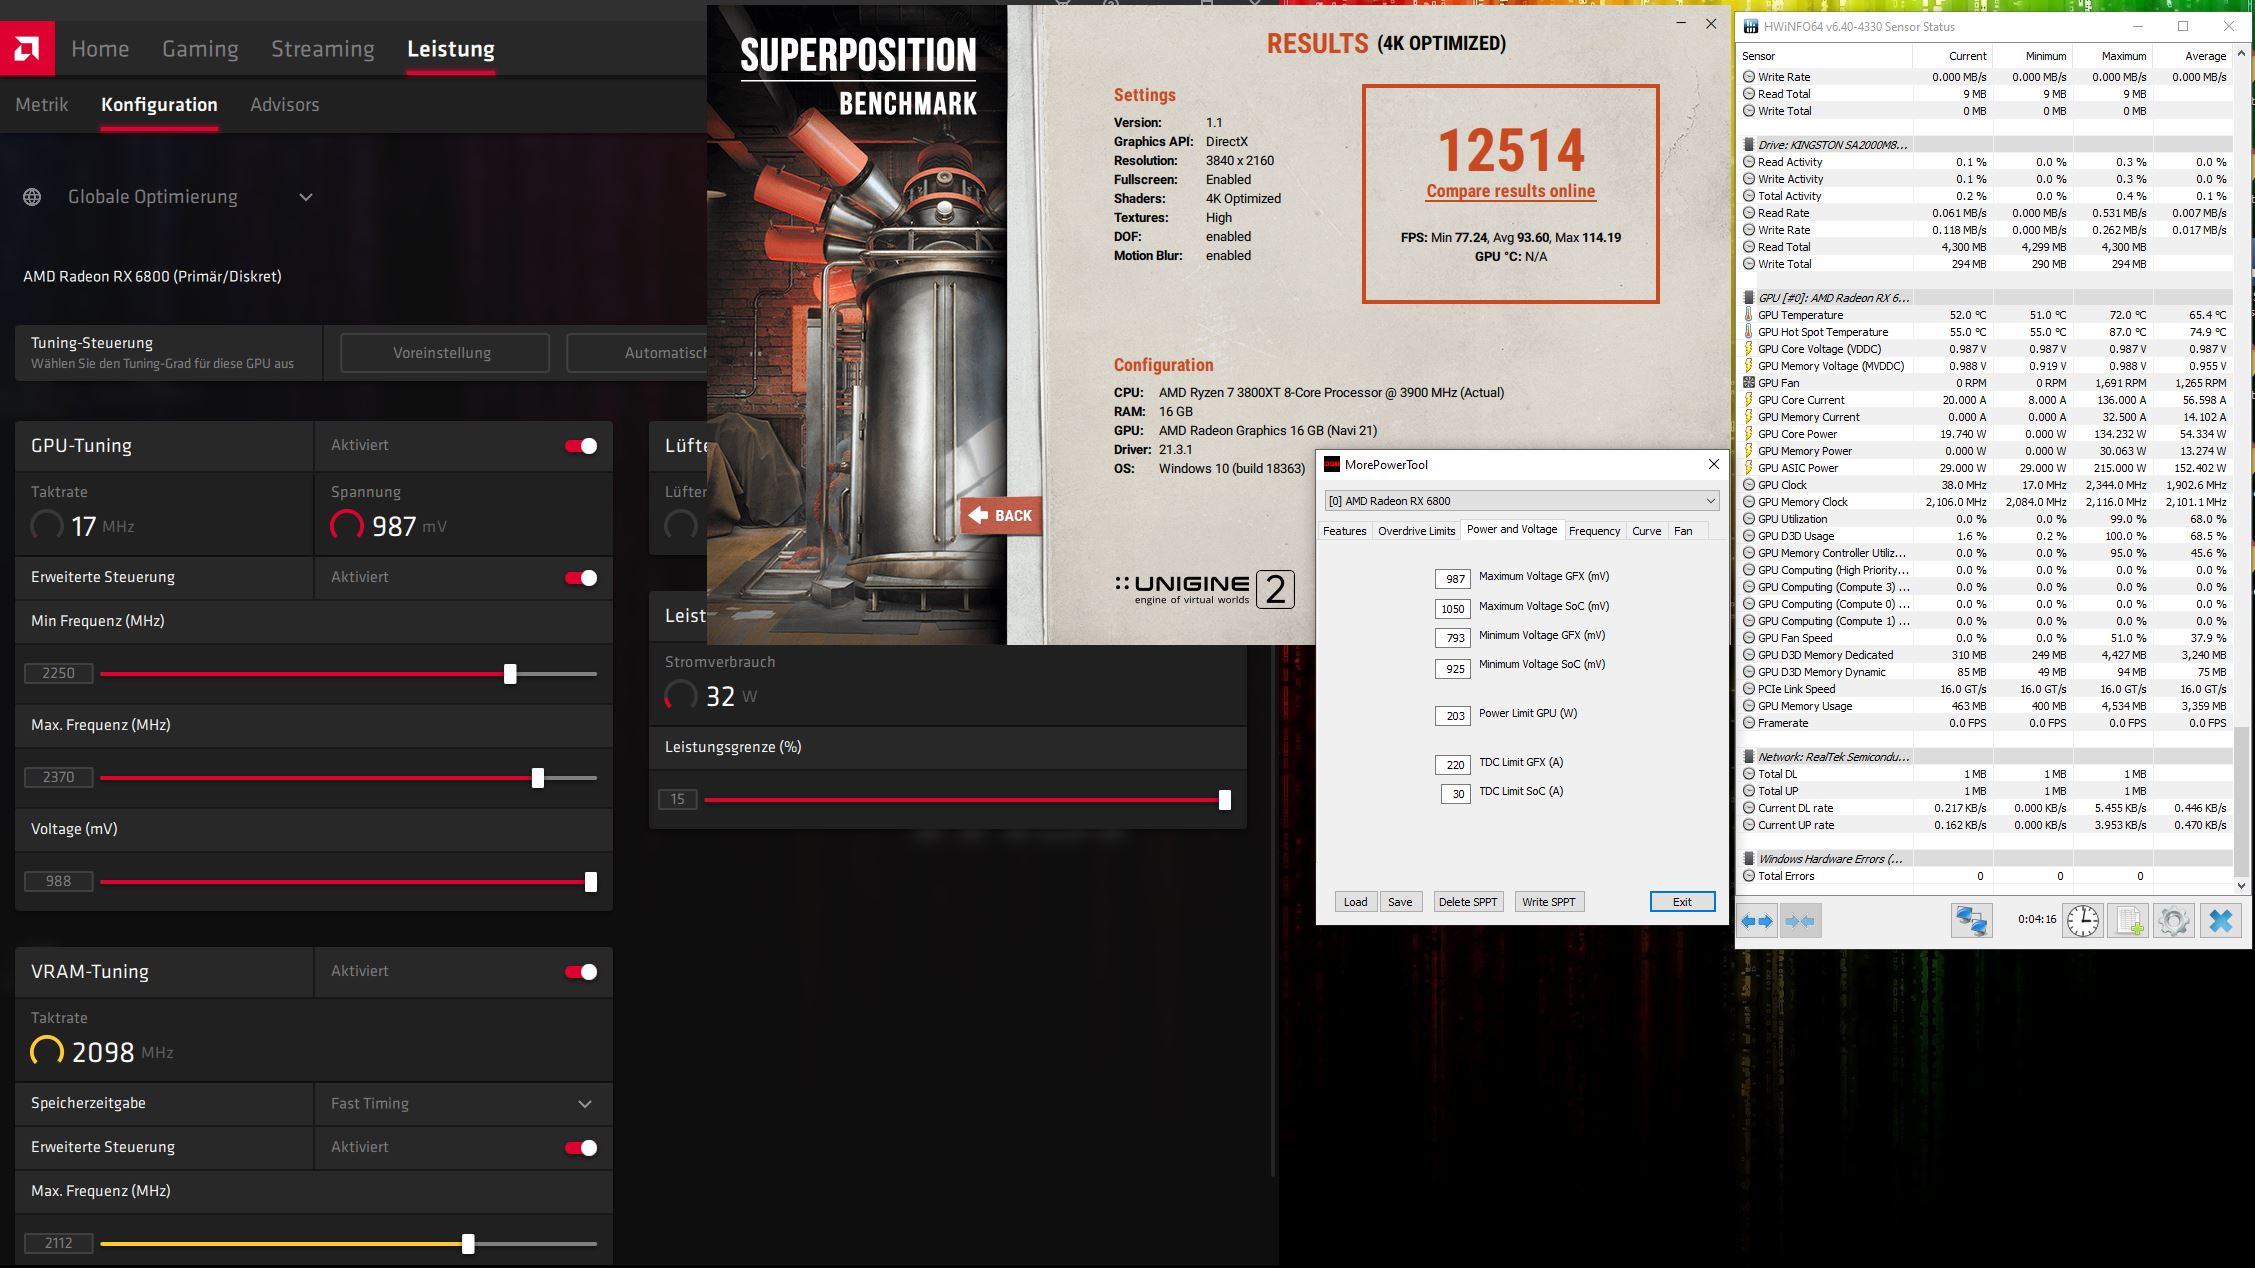The image size is (2255, 1268).
Task: Click the Maximum Voltage GFX (mV) field
Action: point(1453,579)
